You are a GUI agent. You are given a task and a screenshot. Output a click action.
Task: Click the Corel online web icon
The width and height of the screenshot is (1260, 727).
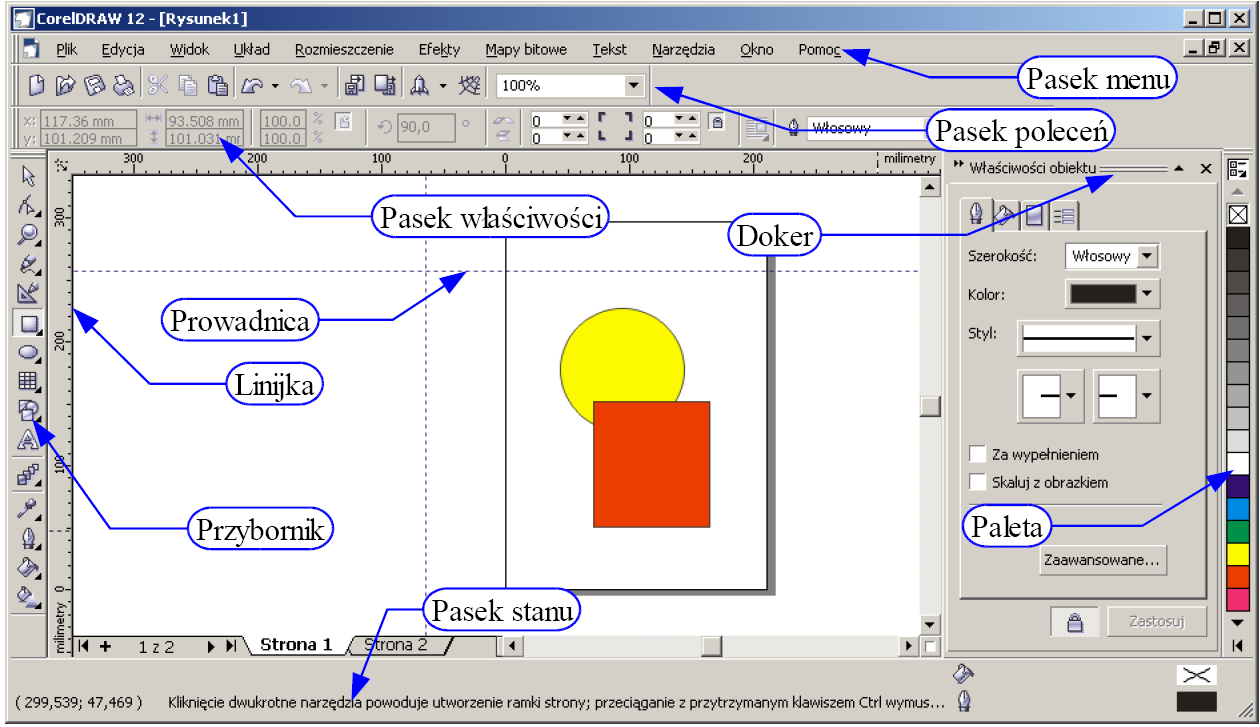(x=469, y=86)
